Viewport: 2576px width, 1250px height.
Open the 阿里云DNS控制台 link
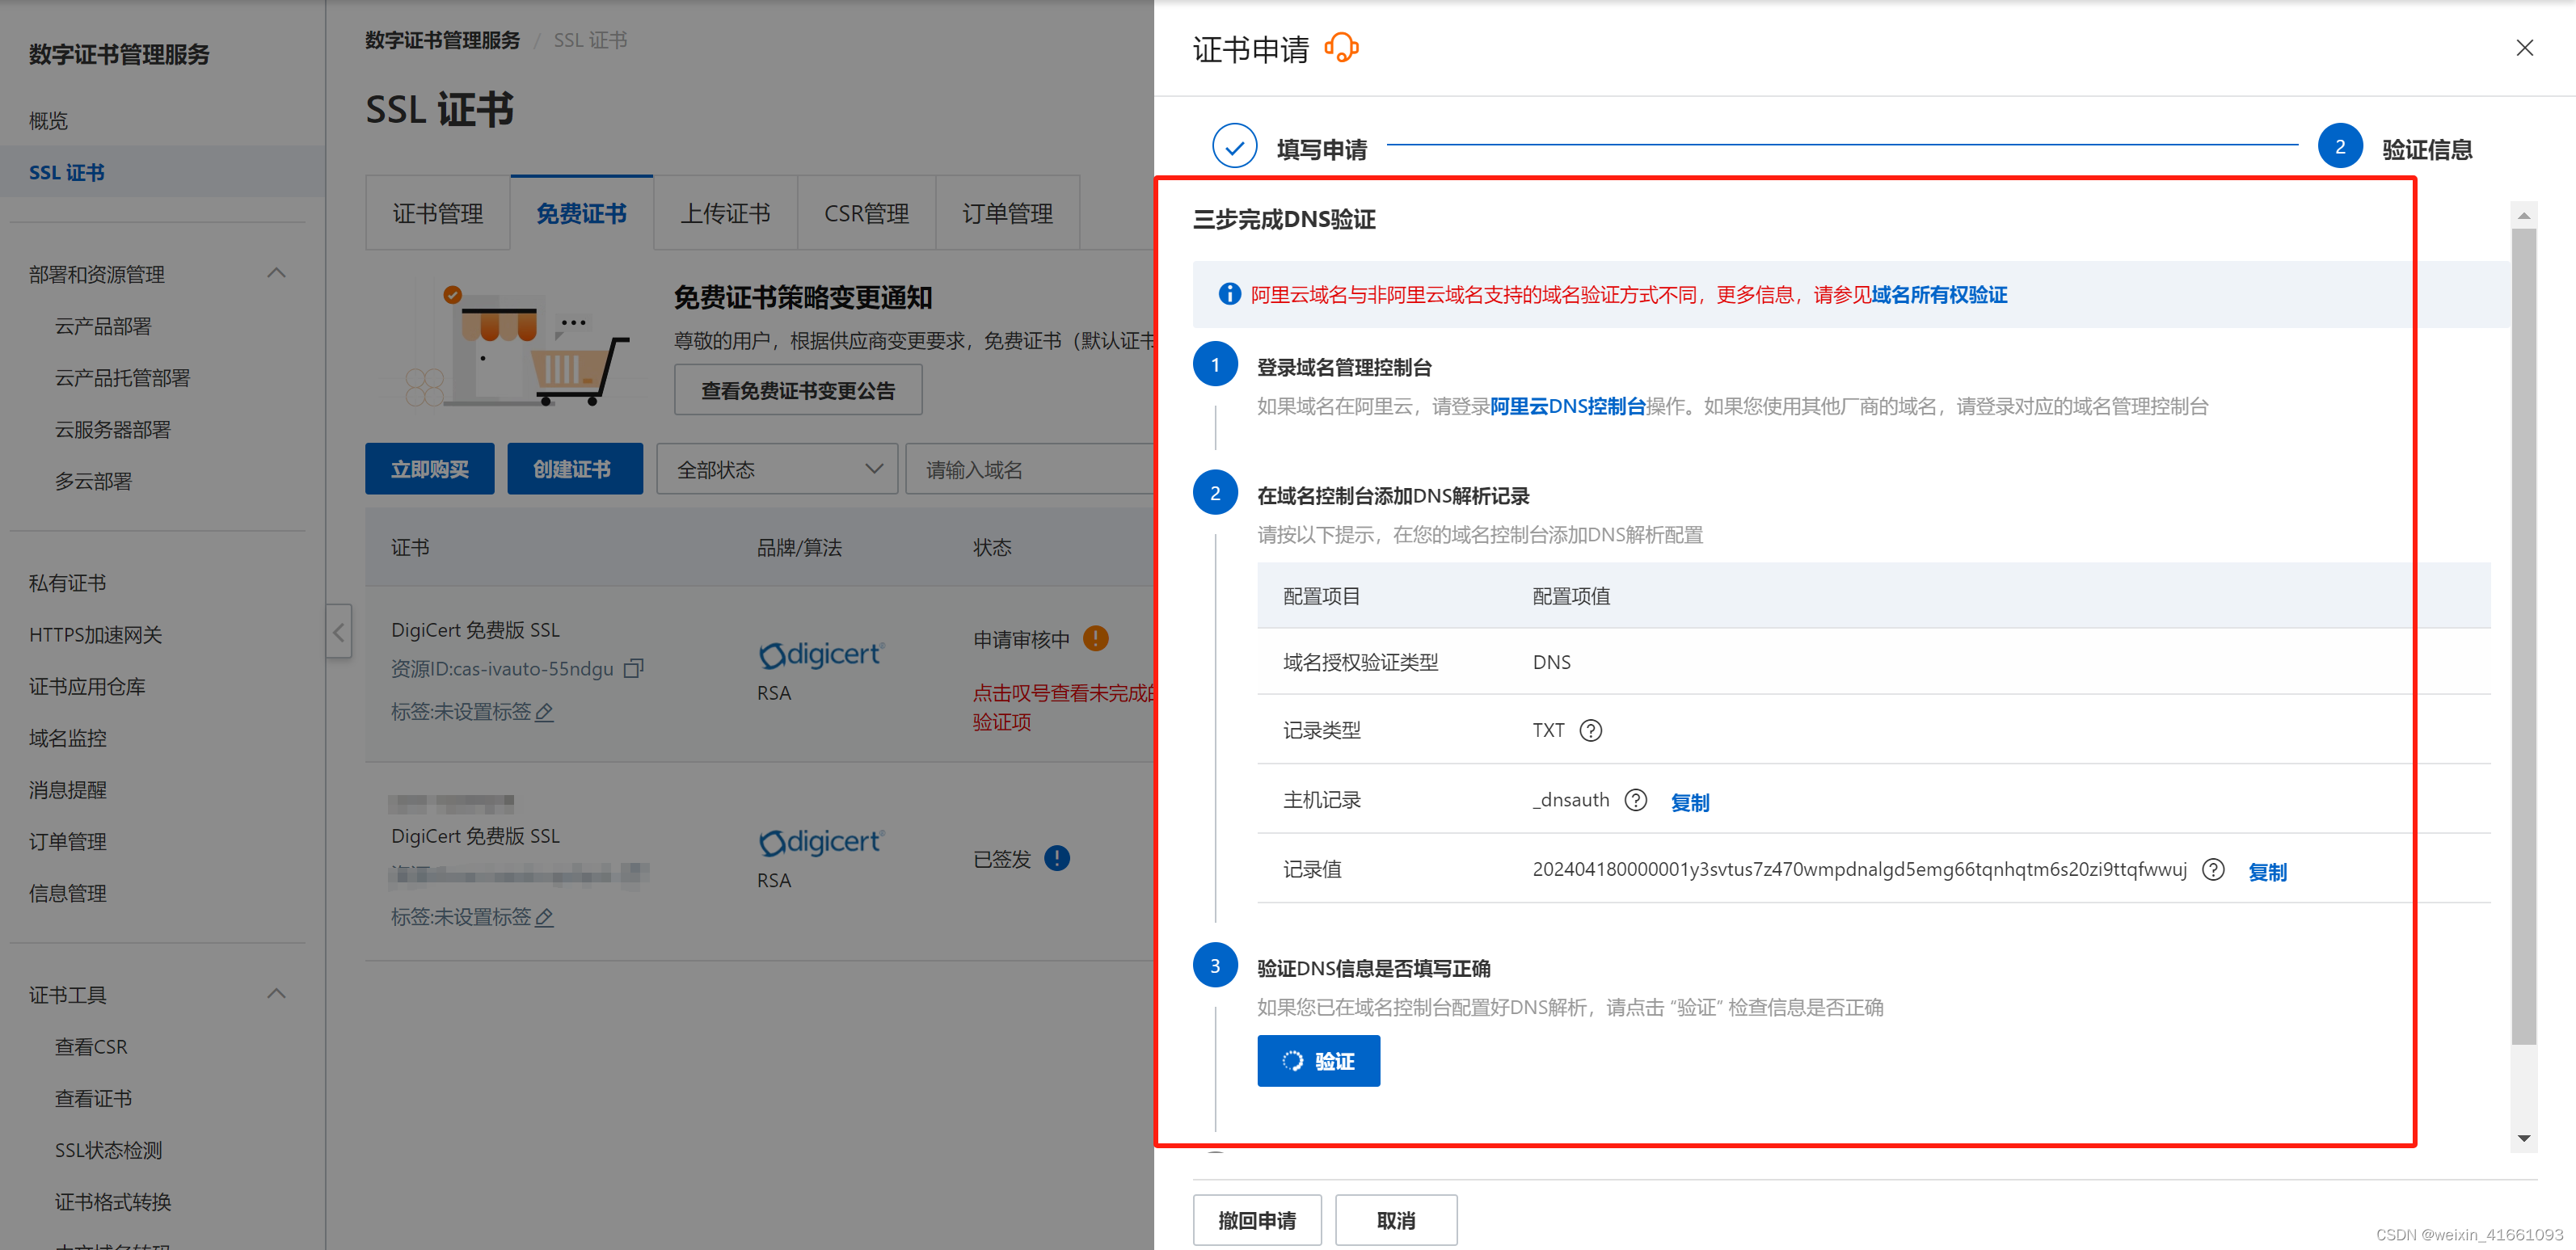[x=1567, y=406]
